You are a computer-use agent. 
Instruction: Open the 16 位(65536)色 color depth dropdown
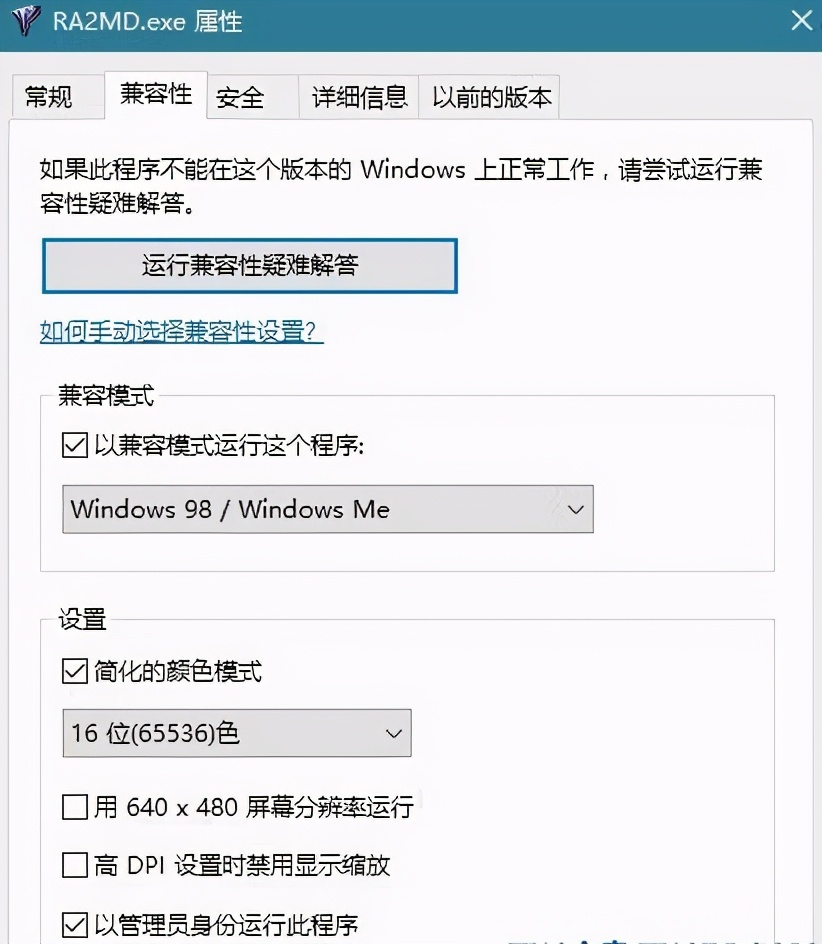[x=237, y=732]
